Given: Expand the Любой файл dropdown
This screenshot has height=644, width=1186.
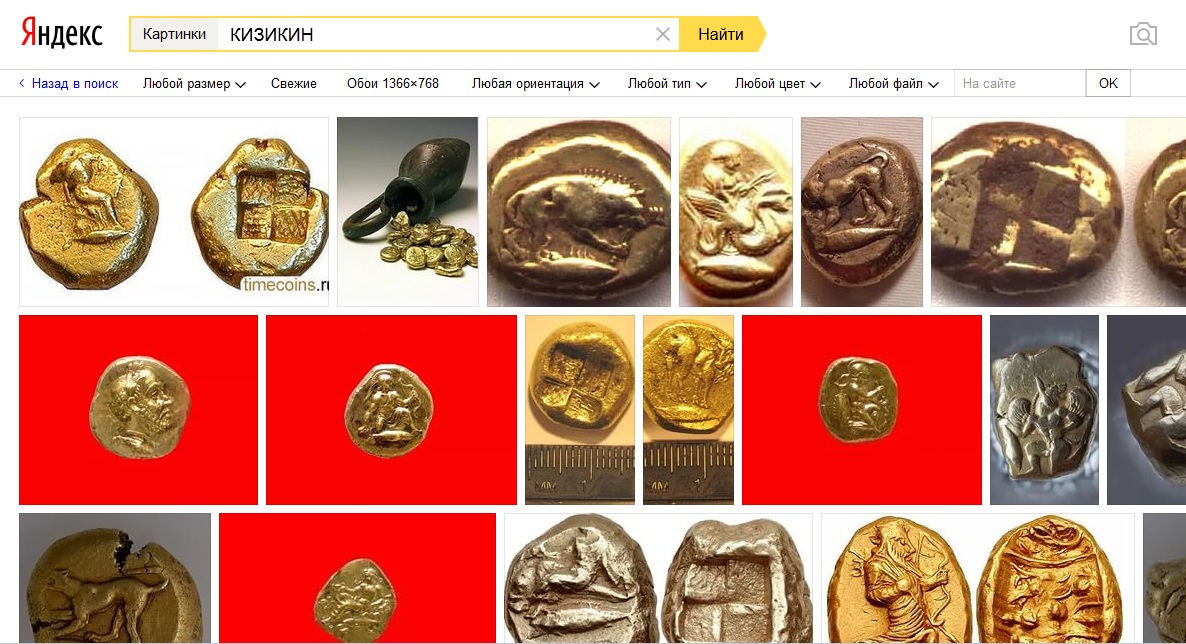Looking at the screenshot, I should (893, 84).
